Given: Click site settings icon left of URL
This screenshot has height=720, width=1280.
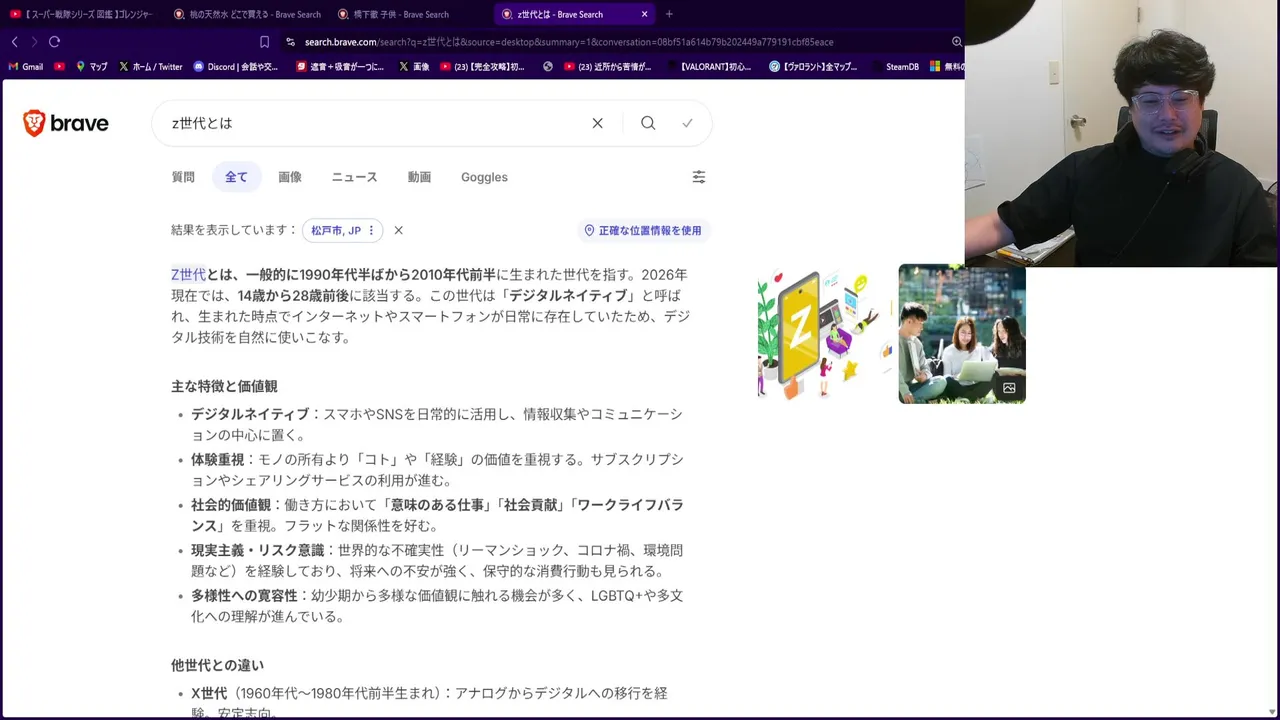Looking at the screenshot, I should tap(290, 42).
